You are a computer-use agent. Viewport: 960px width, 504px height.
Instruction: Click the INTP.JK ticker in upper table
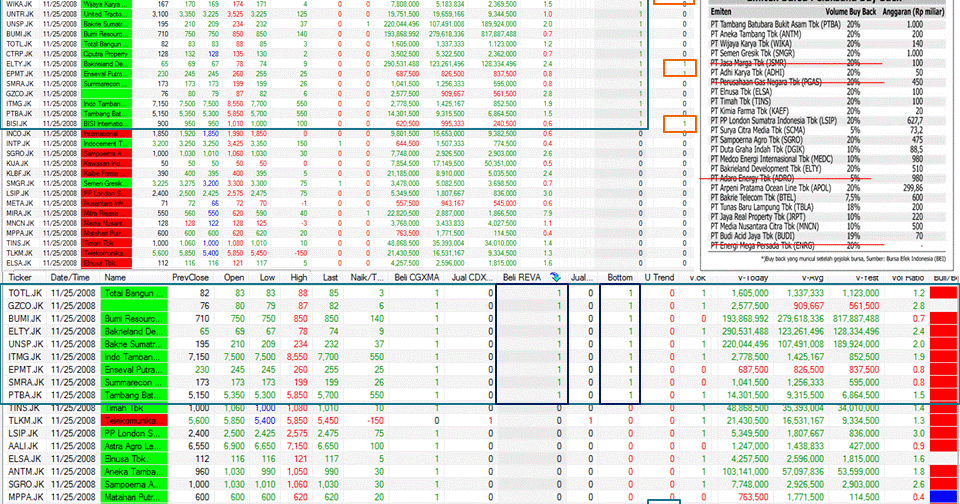[x=18, y=143]
